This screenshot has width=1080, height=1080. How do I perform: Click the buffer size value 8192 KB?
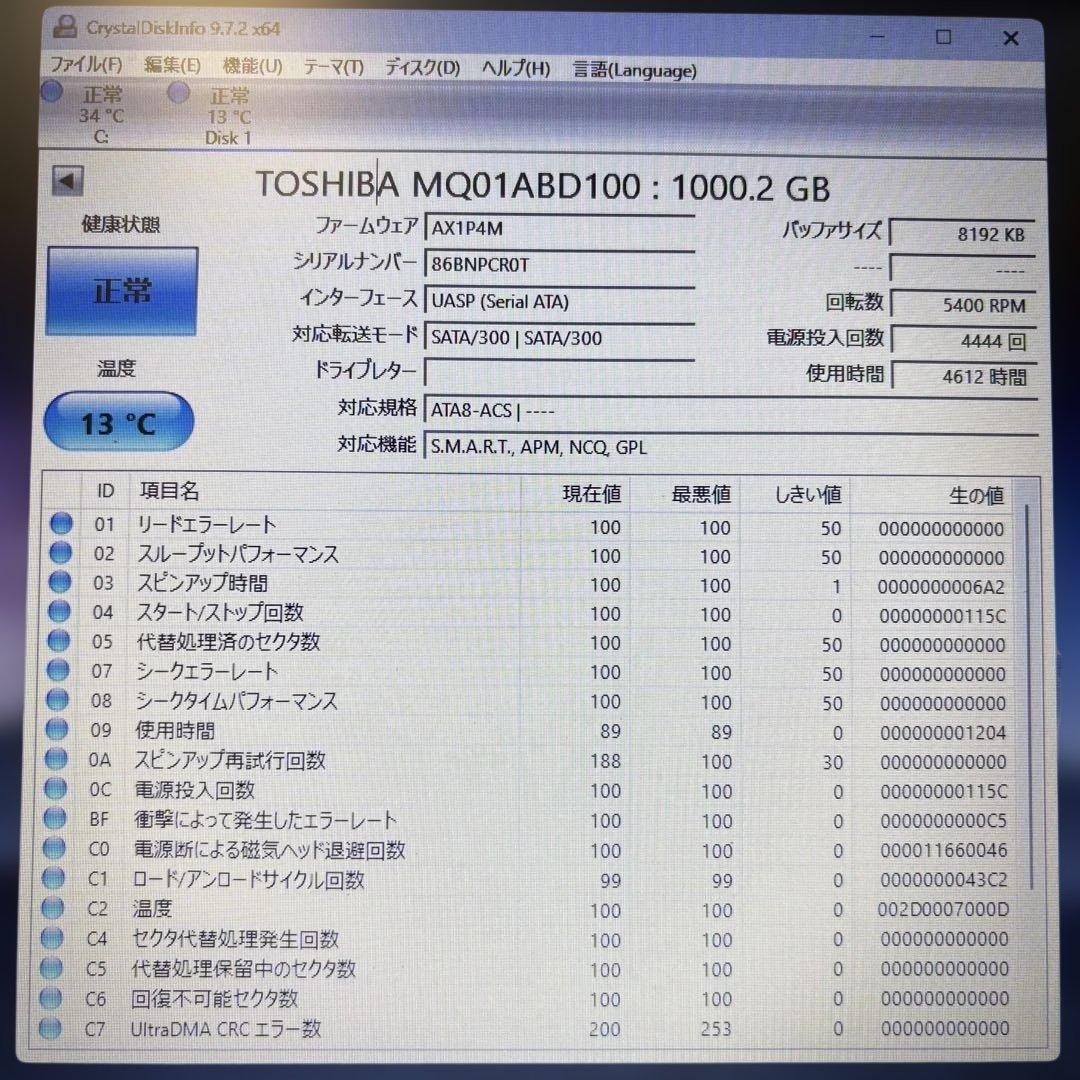tap(963, 233)
